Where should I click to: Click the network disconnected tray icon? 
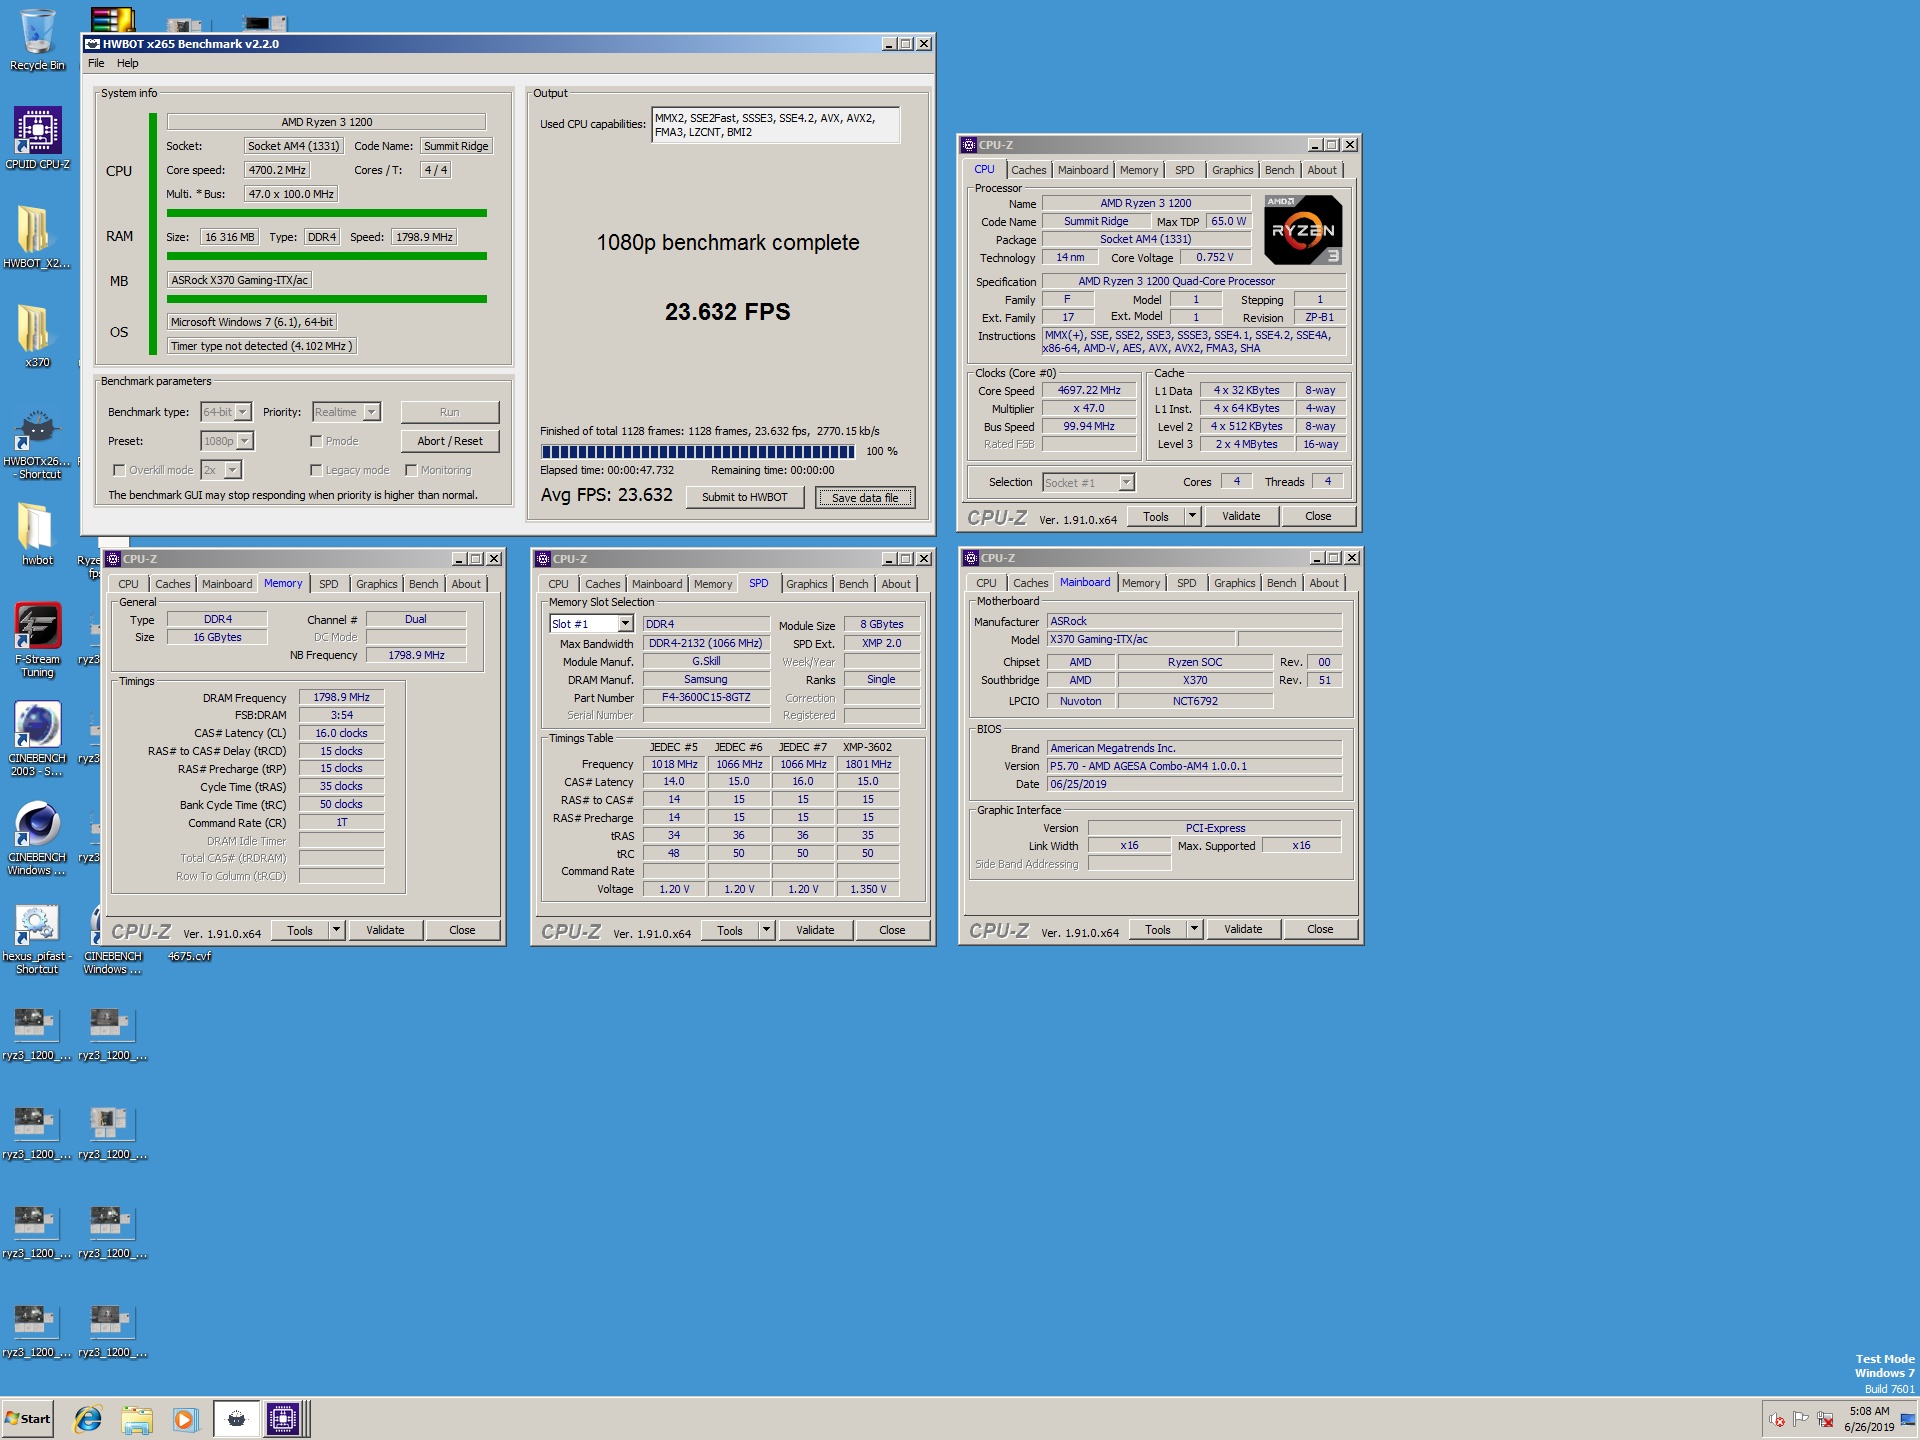click(1825, 1420)
